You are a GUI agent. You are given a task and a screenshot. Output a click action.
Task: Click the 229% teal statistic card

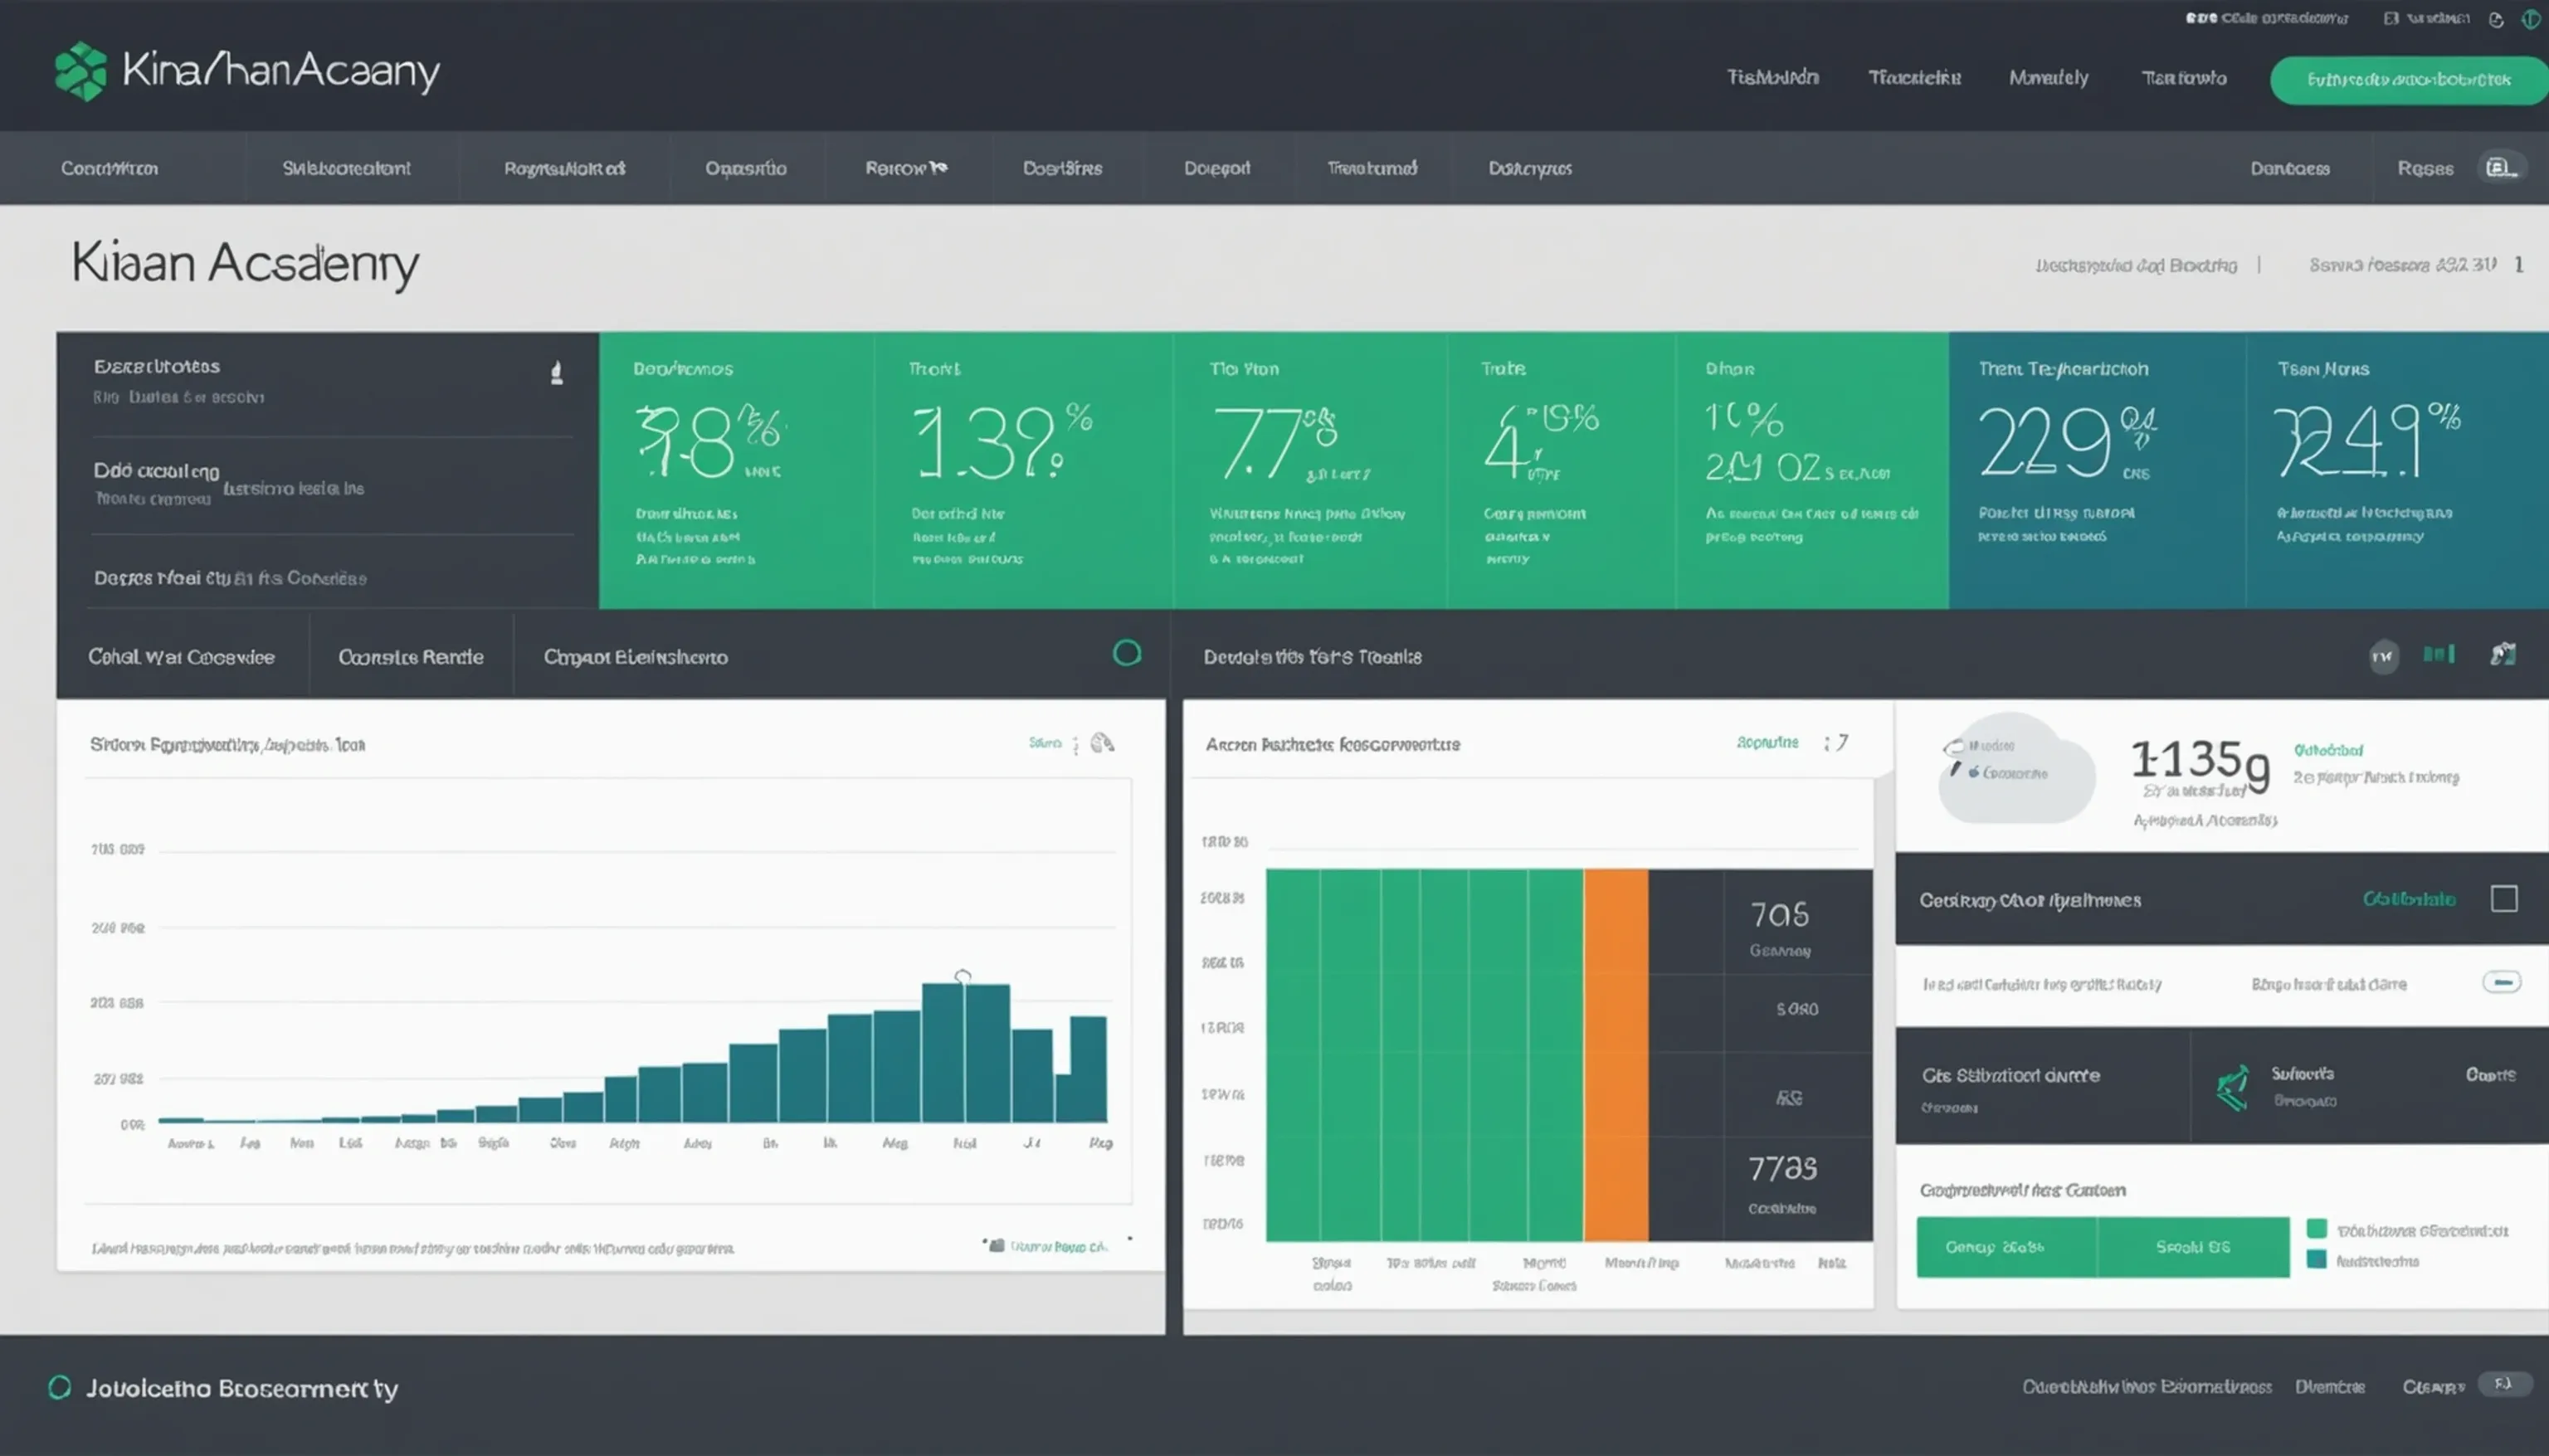point(2096,470)
